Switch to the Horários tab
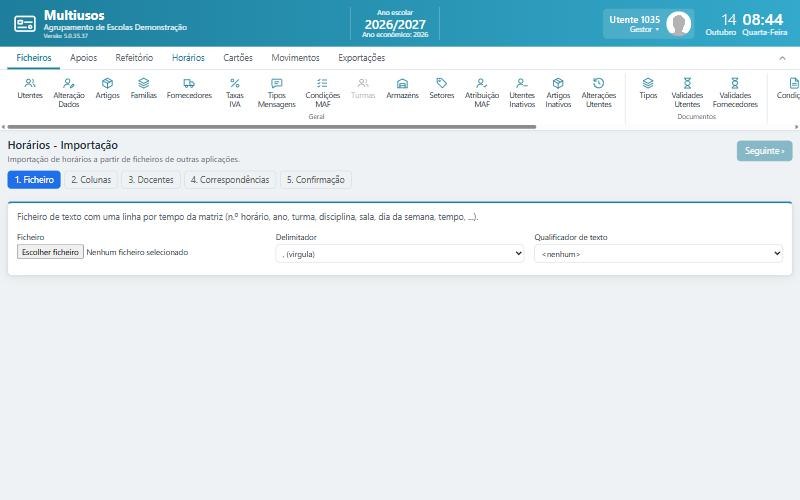Viewport: 800px width, 500px height. tap(188, 58)
